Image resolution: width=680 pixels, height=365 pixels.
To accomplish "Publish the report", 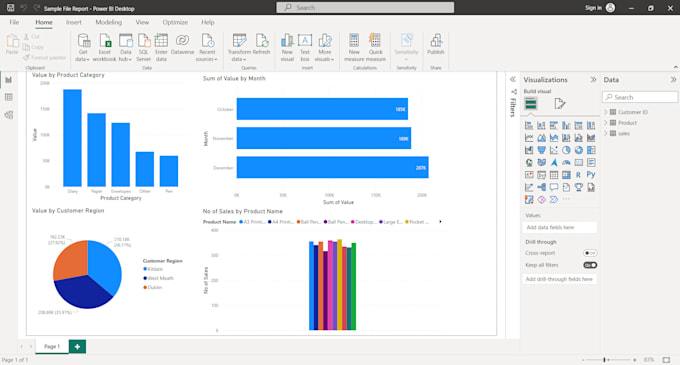I will point(435,44).
